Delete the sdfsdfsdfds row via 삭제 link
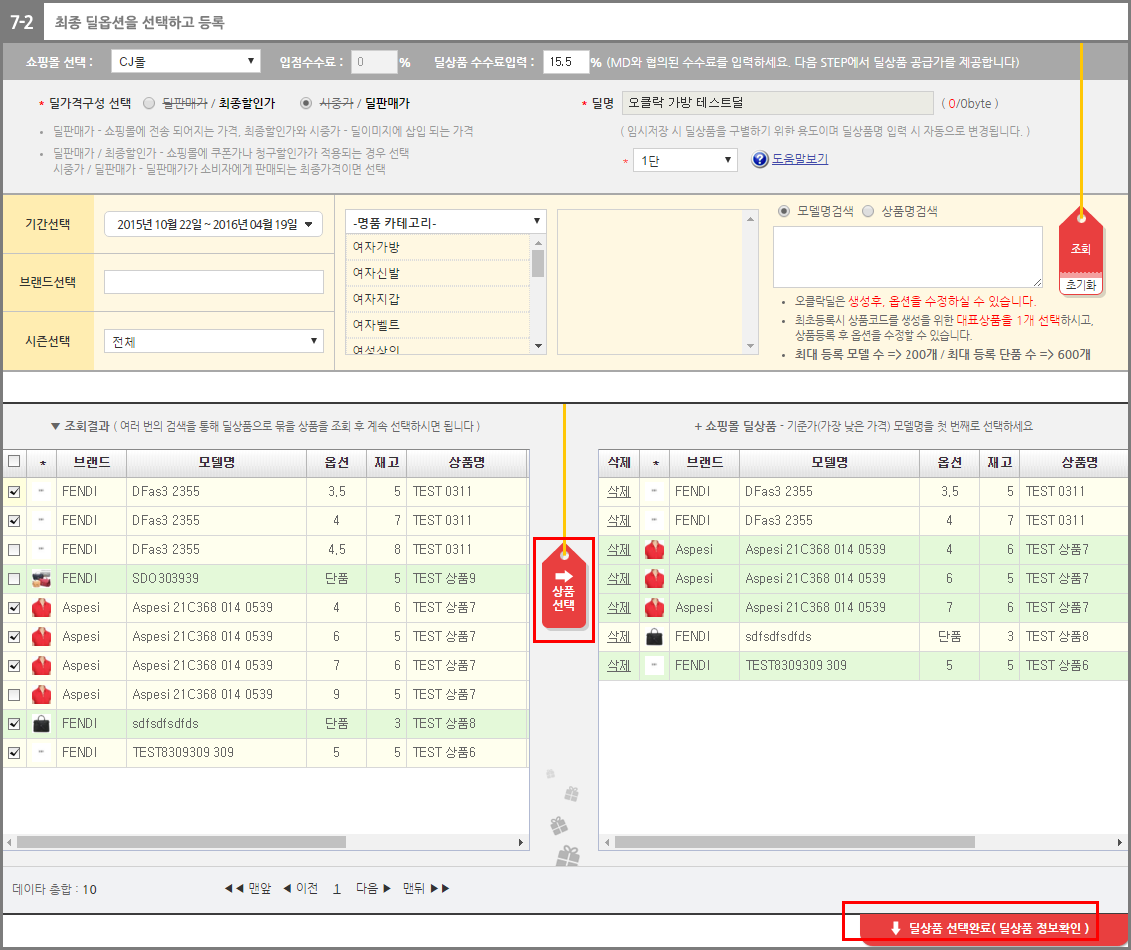Viewport: 1131px width, 950px height. [x=619, y=636]
